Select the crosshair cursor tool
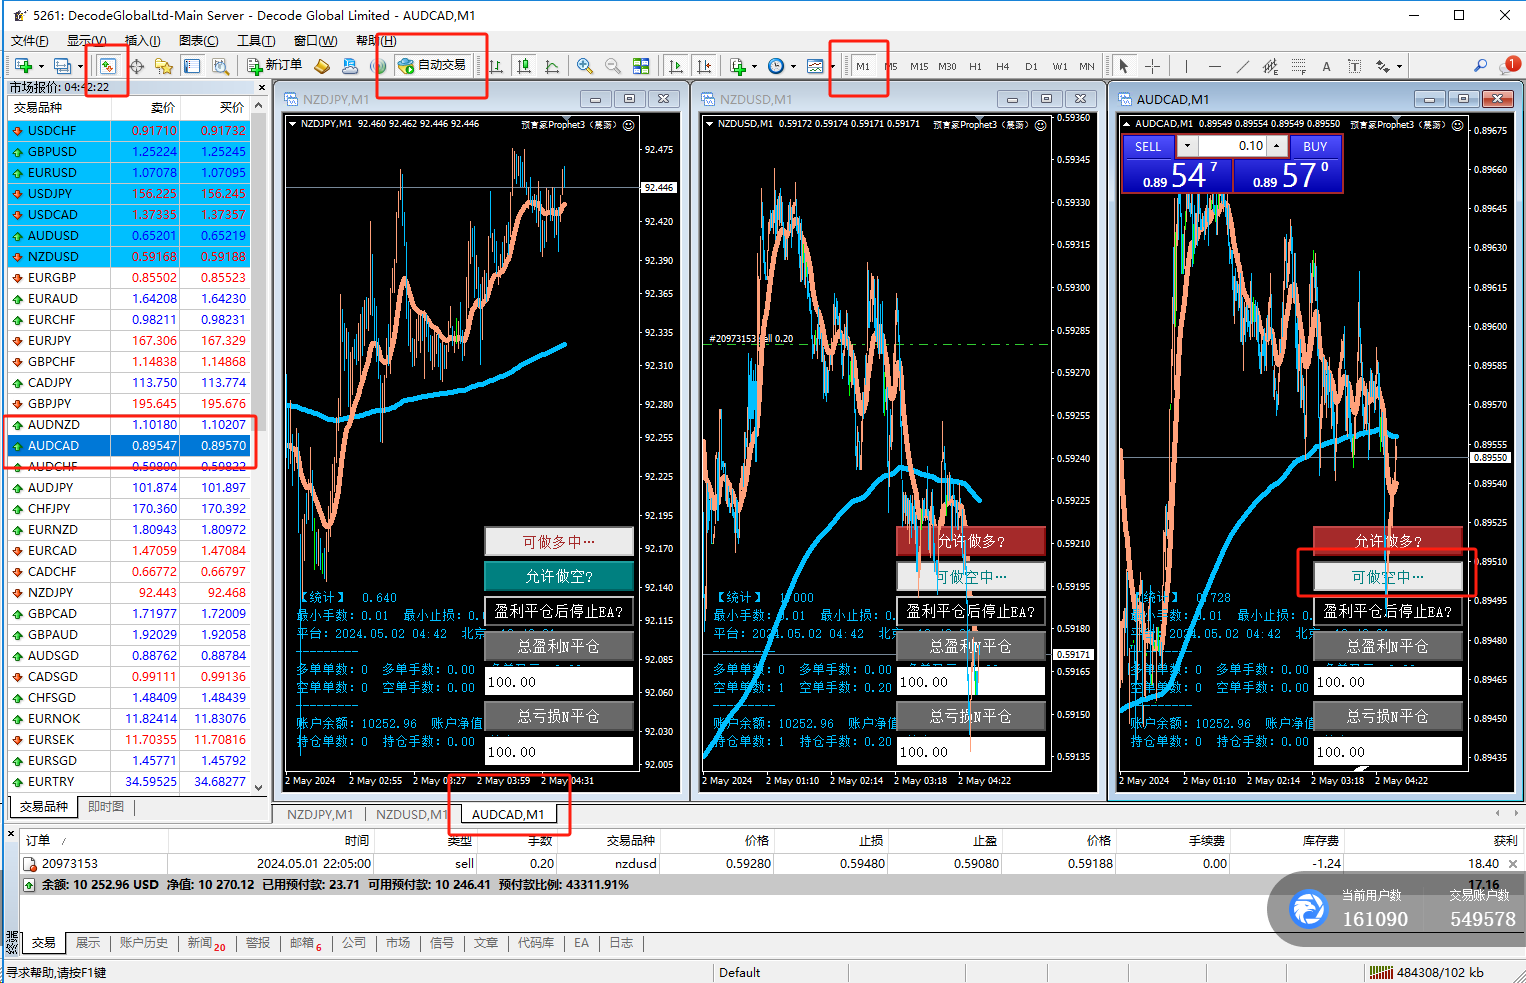Viewport: 1526px width, 983px height. [1152, 66]
